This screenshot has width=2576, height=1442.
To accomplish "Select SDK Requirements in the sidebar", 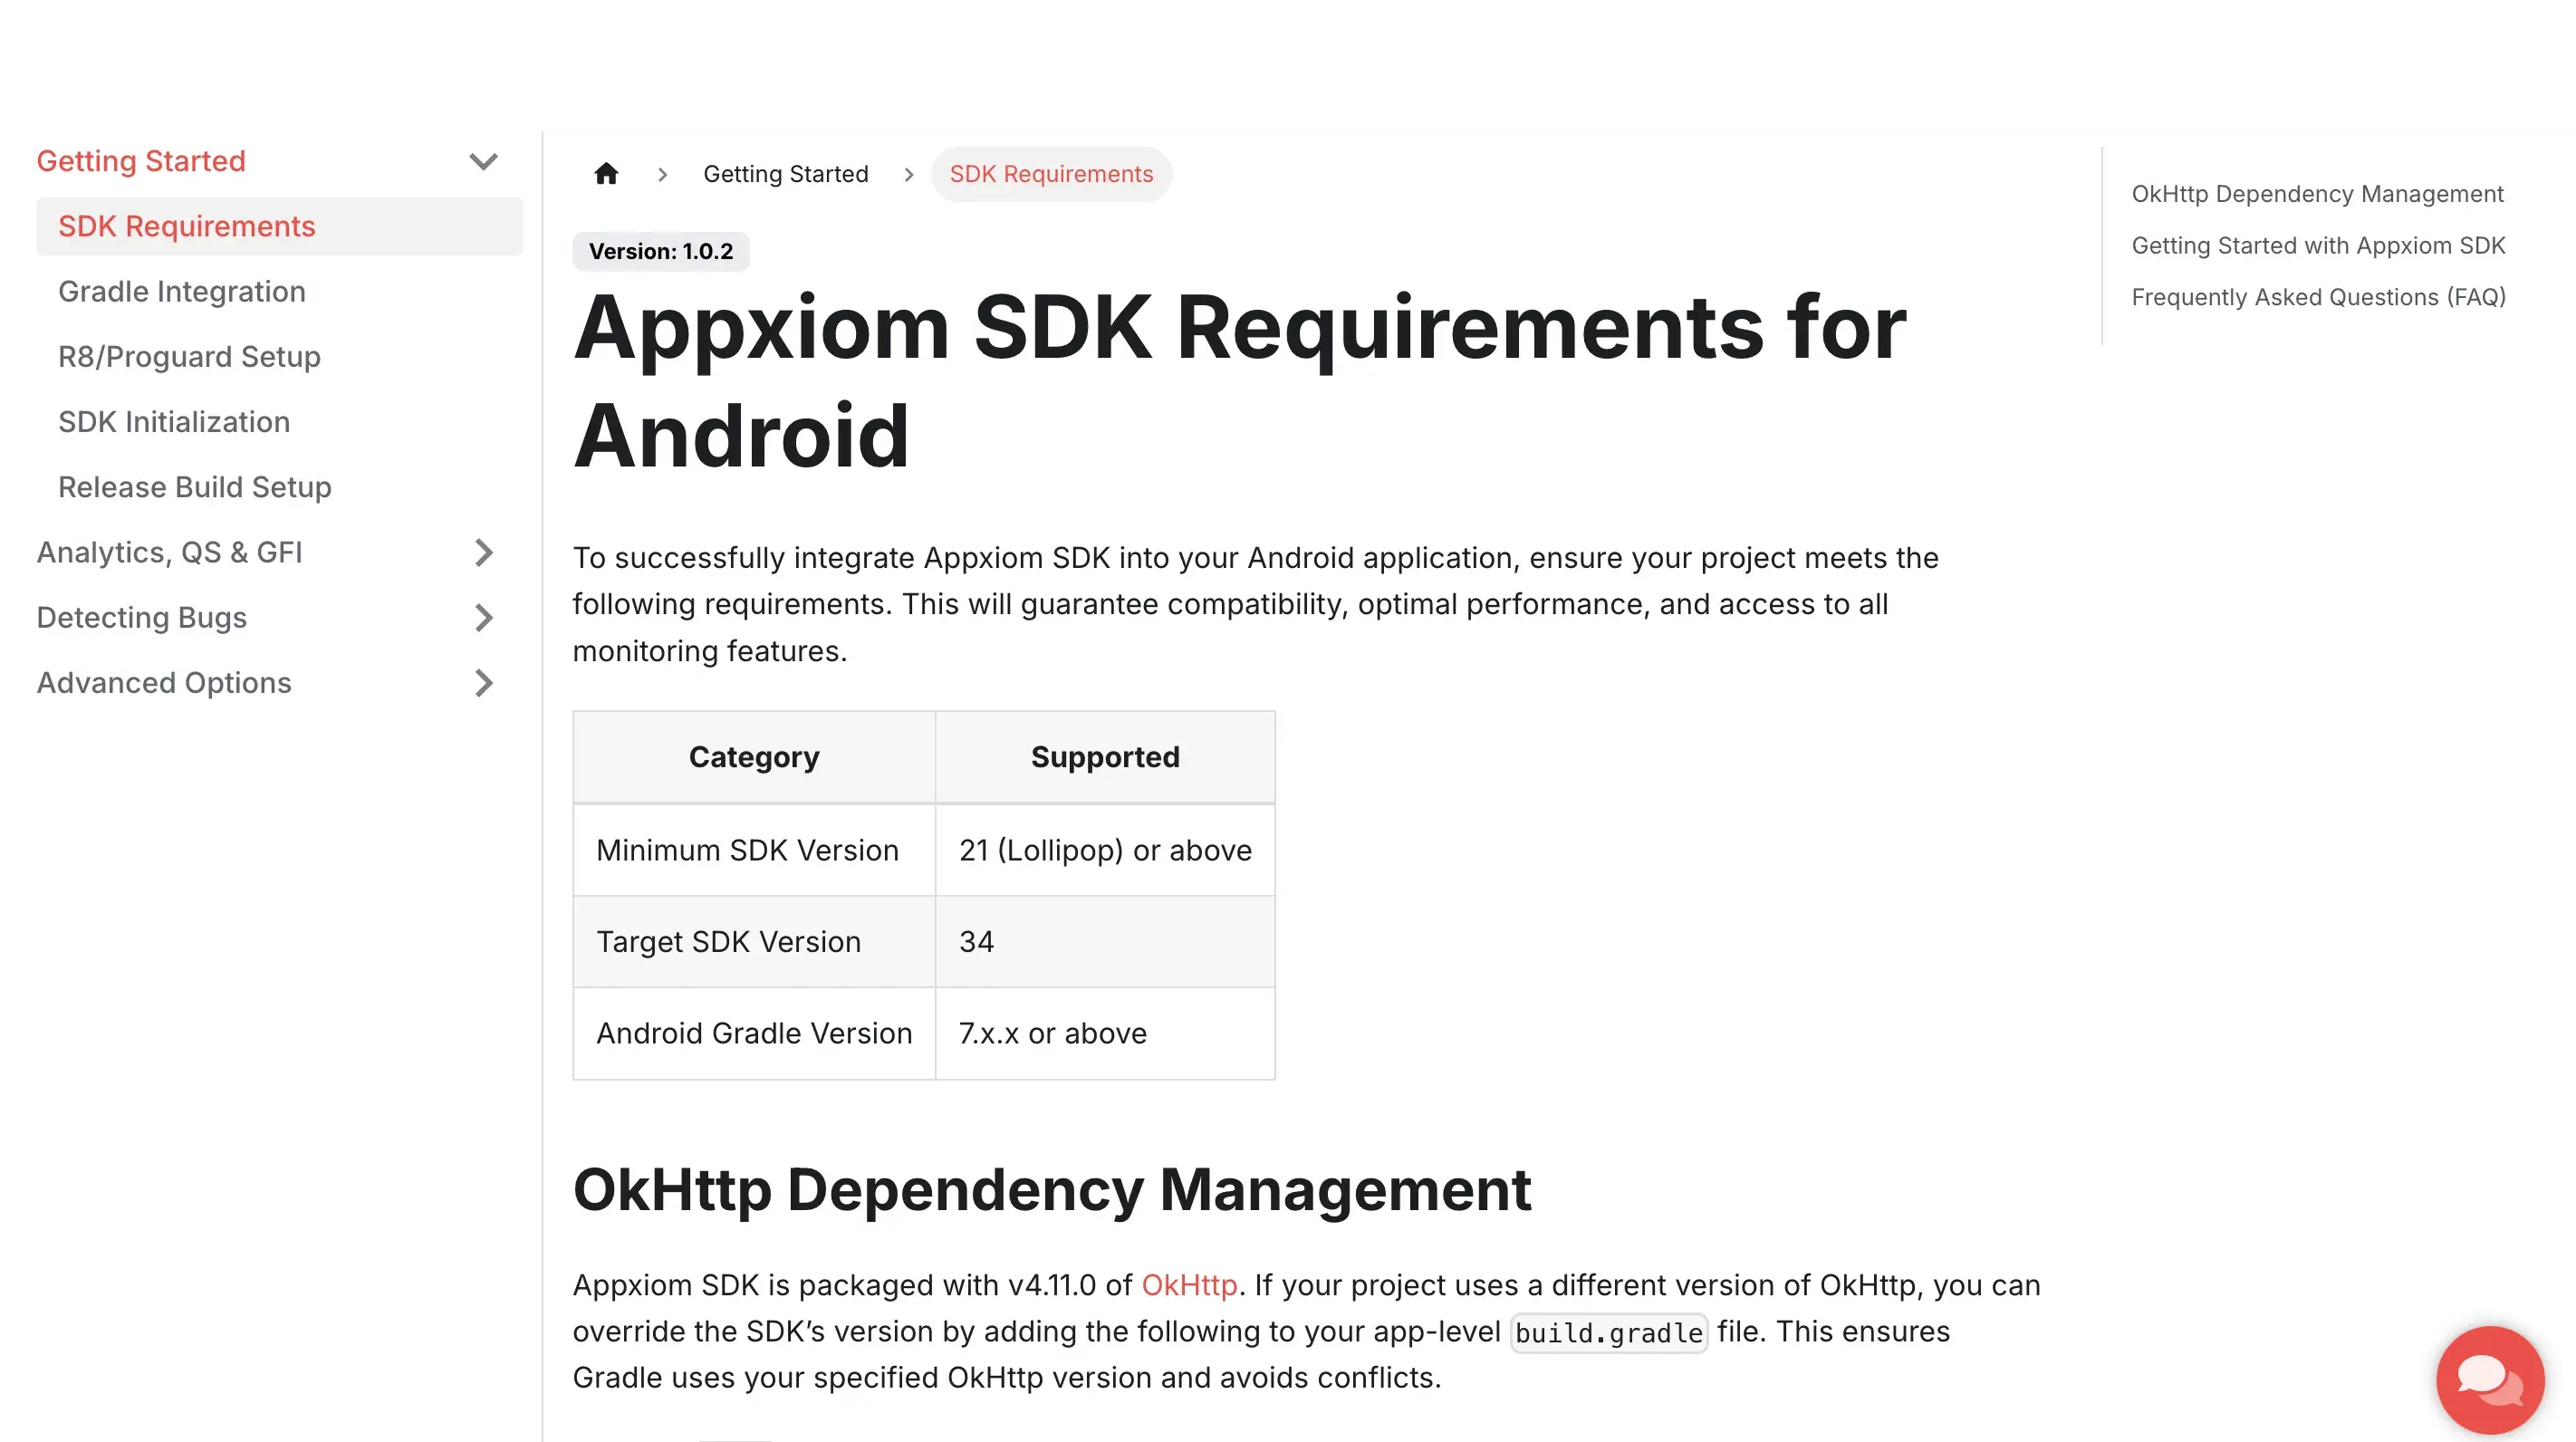I will tap(187, 226).
